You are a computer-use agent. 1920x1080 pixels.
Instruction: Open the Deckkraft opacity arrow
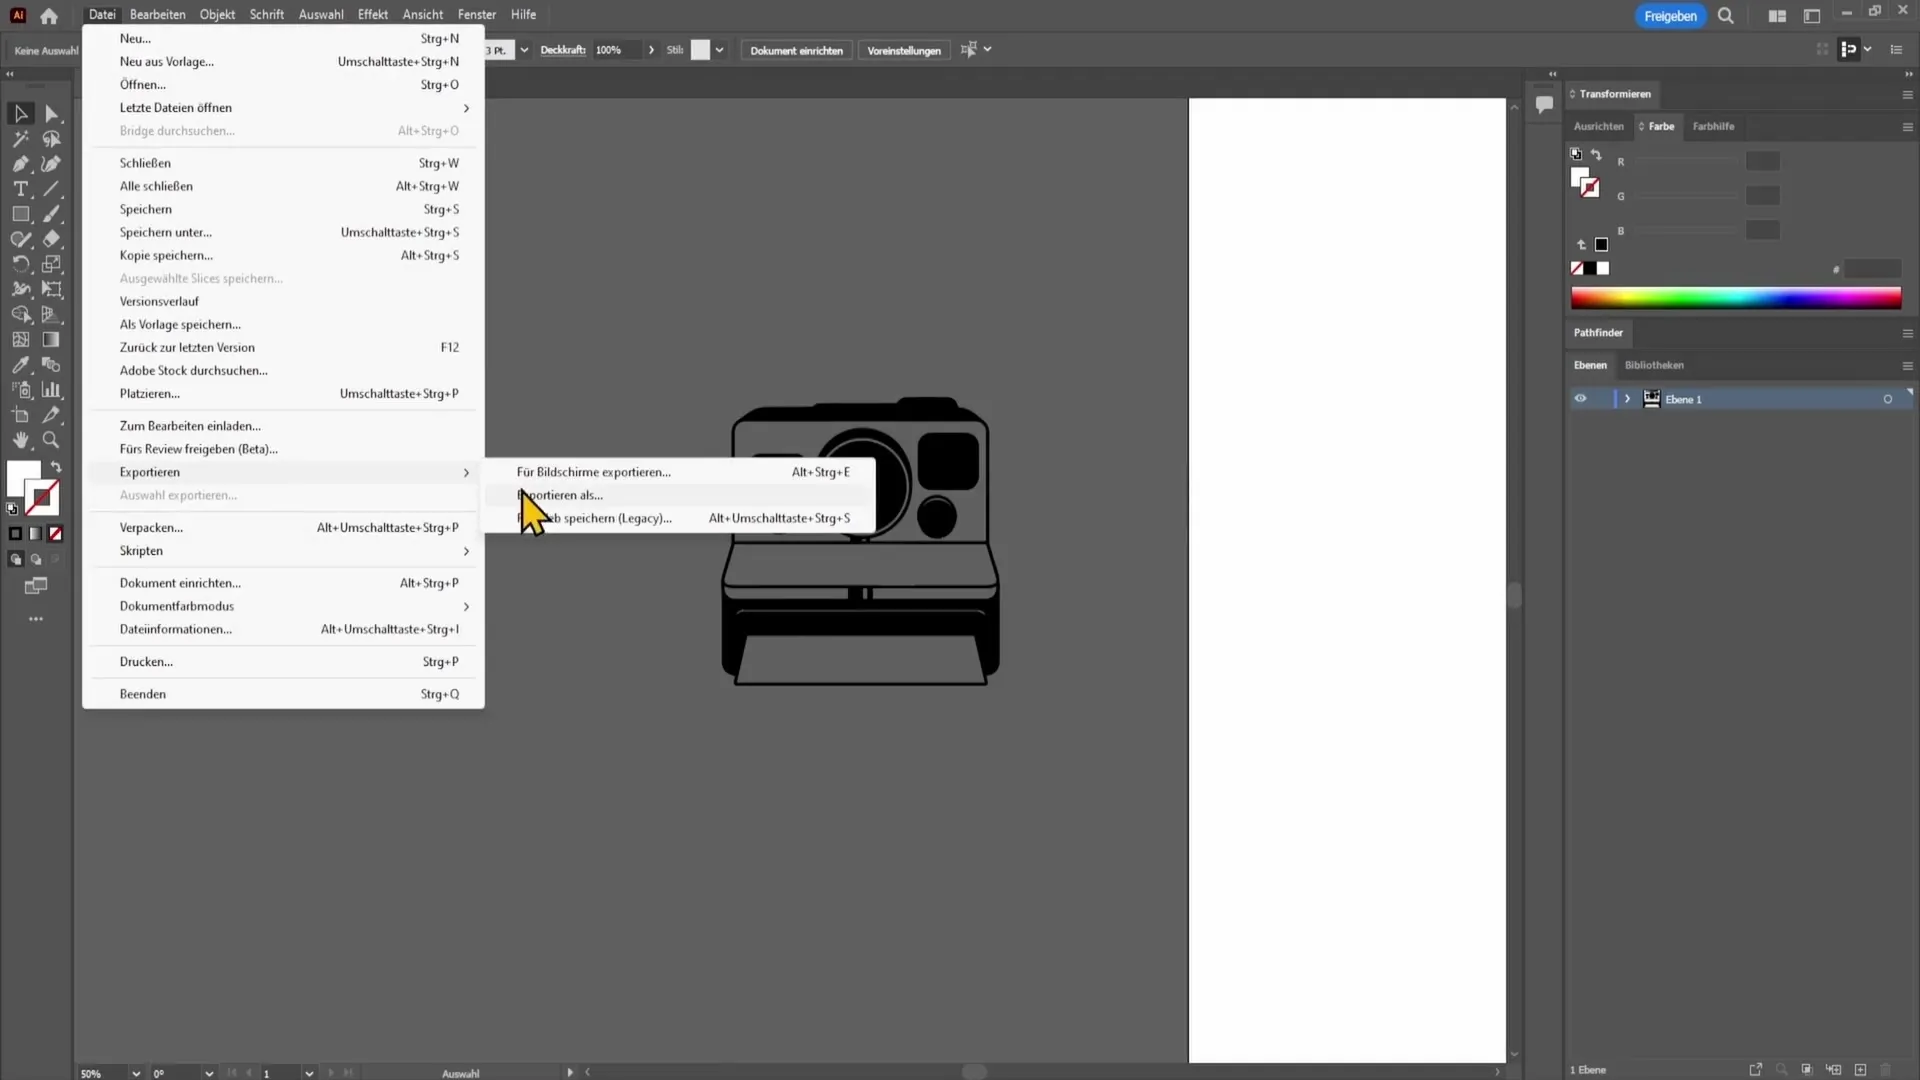point(651,50)
